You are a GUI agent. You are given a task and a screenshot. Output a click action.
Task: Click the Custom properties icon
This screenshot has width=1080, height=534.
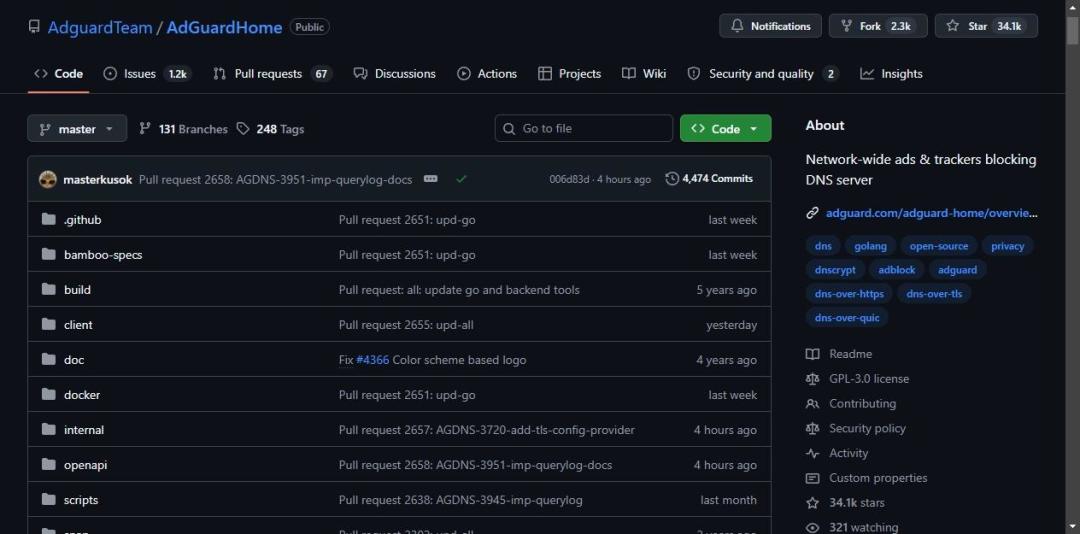(813, 478)
